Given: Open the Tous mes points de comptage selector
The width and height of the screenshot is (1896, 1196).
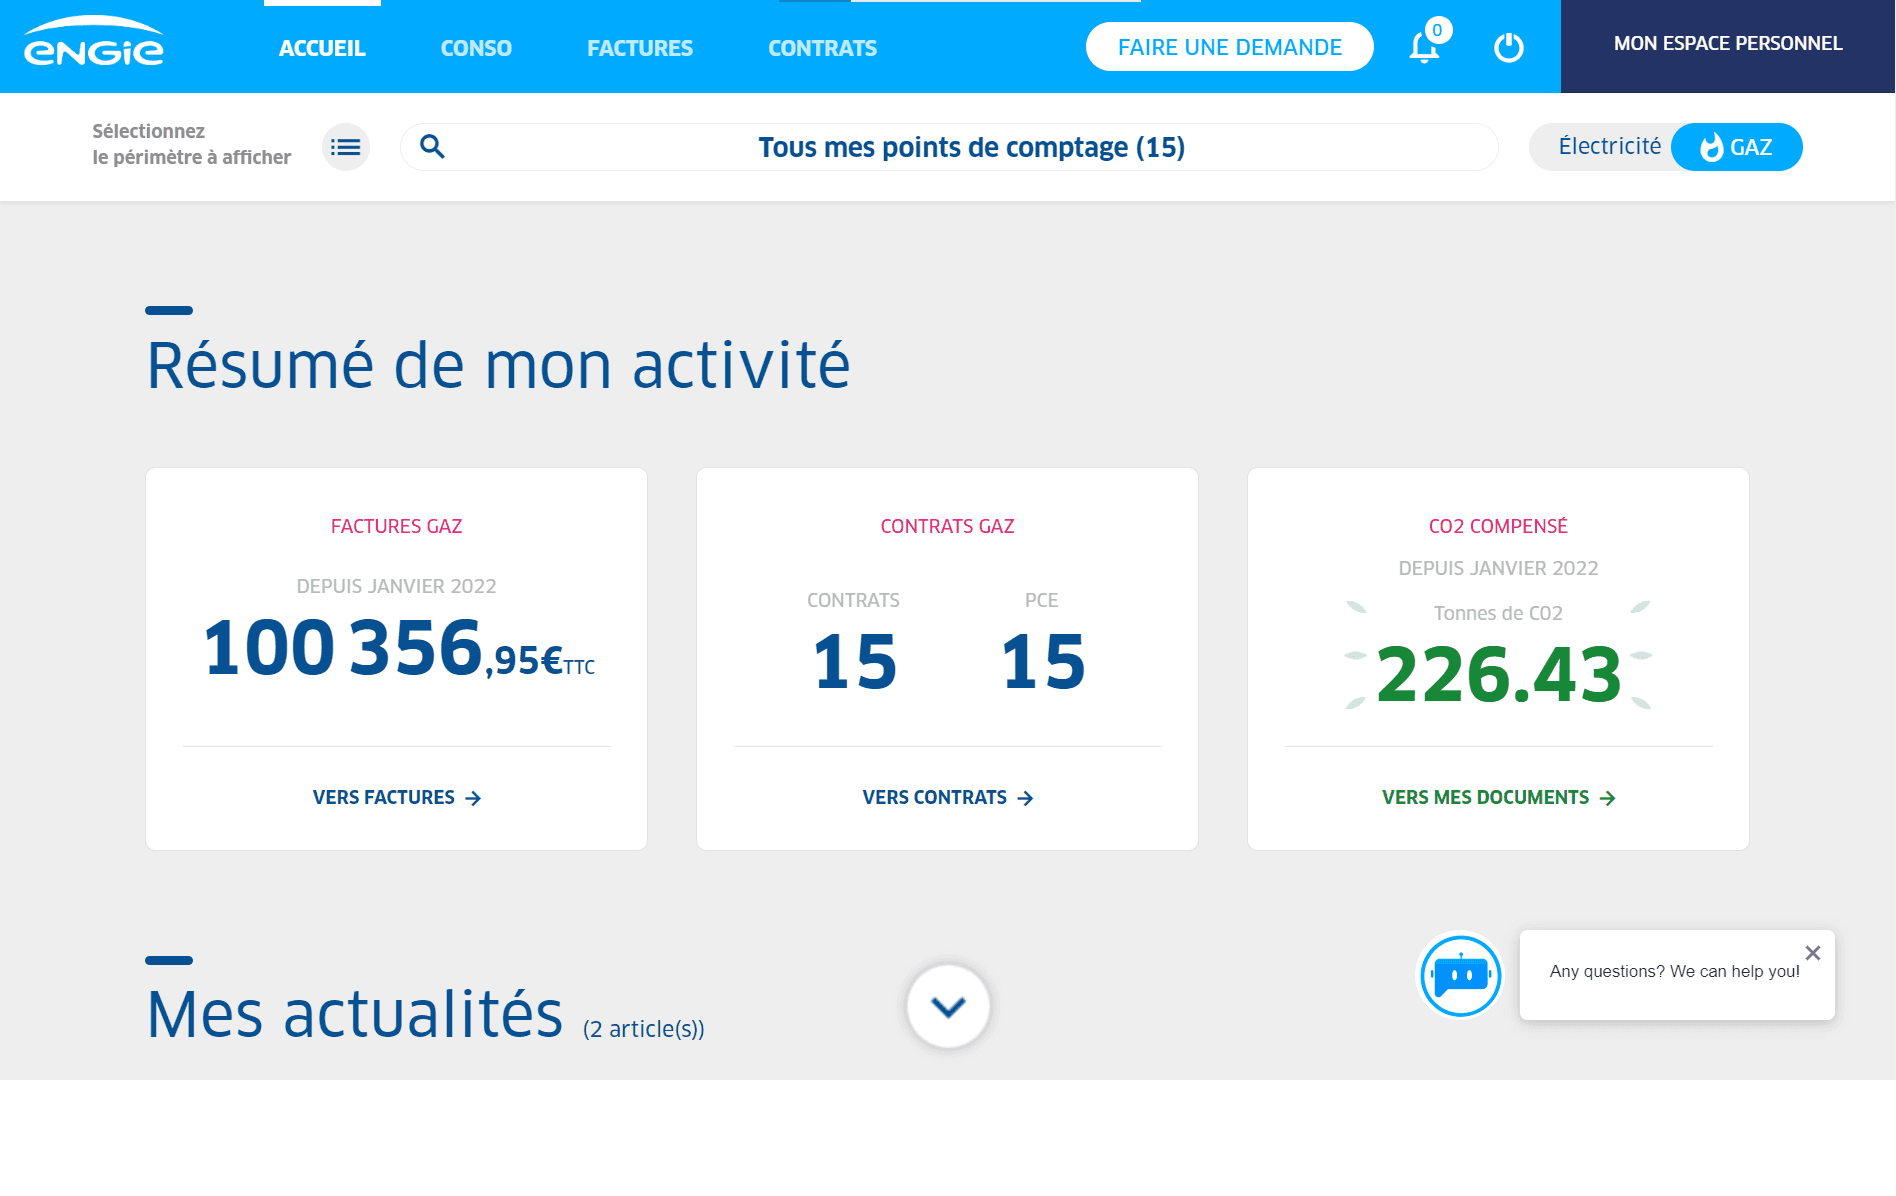Looking at the screenshot, I should (970, 147).
